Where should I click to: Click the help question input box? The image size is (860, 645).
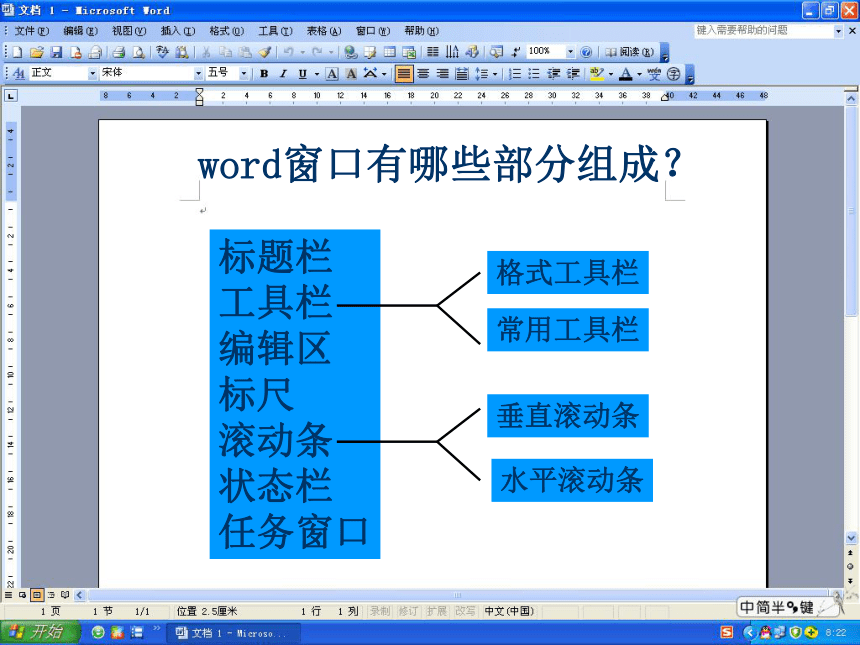763,31
